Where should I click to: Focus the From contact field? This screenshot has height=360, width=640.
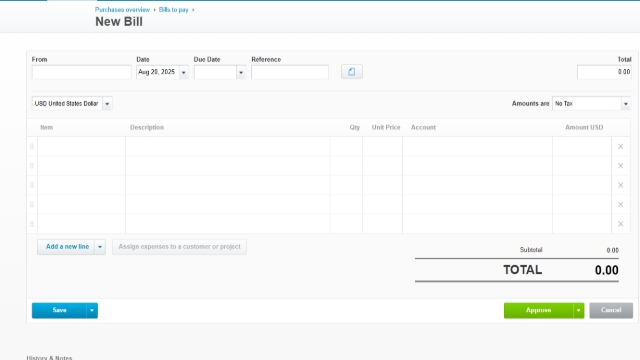[x=82, y=72]
